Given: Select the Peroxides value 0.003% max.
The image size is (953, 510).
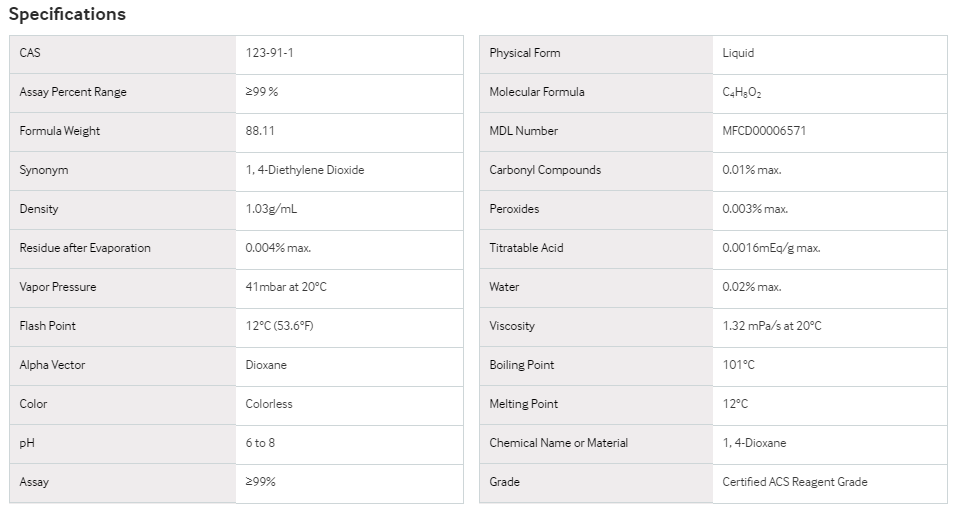Looking at the screenshot, I should [x=755, y=208].
